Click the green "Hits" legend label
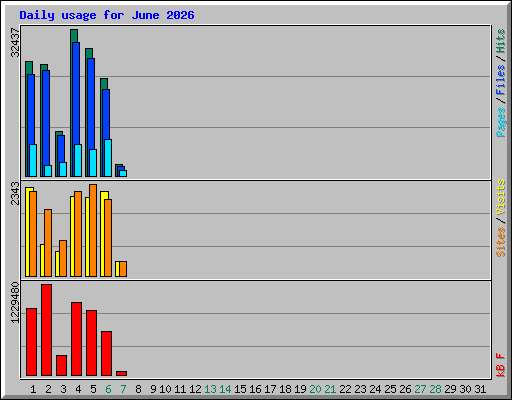Image resolution: width=512 pixels, height=400 pixels. pyautogui.click(x=501, y=41)
